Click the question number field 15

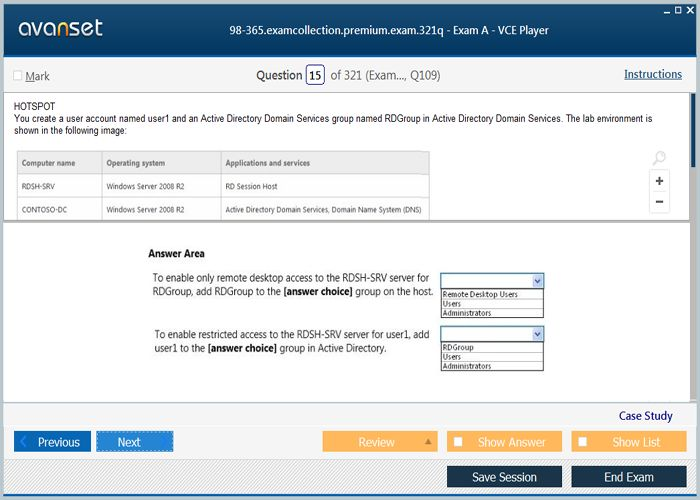tap(315, 75)
